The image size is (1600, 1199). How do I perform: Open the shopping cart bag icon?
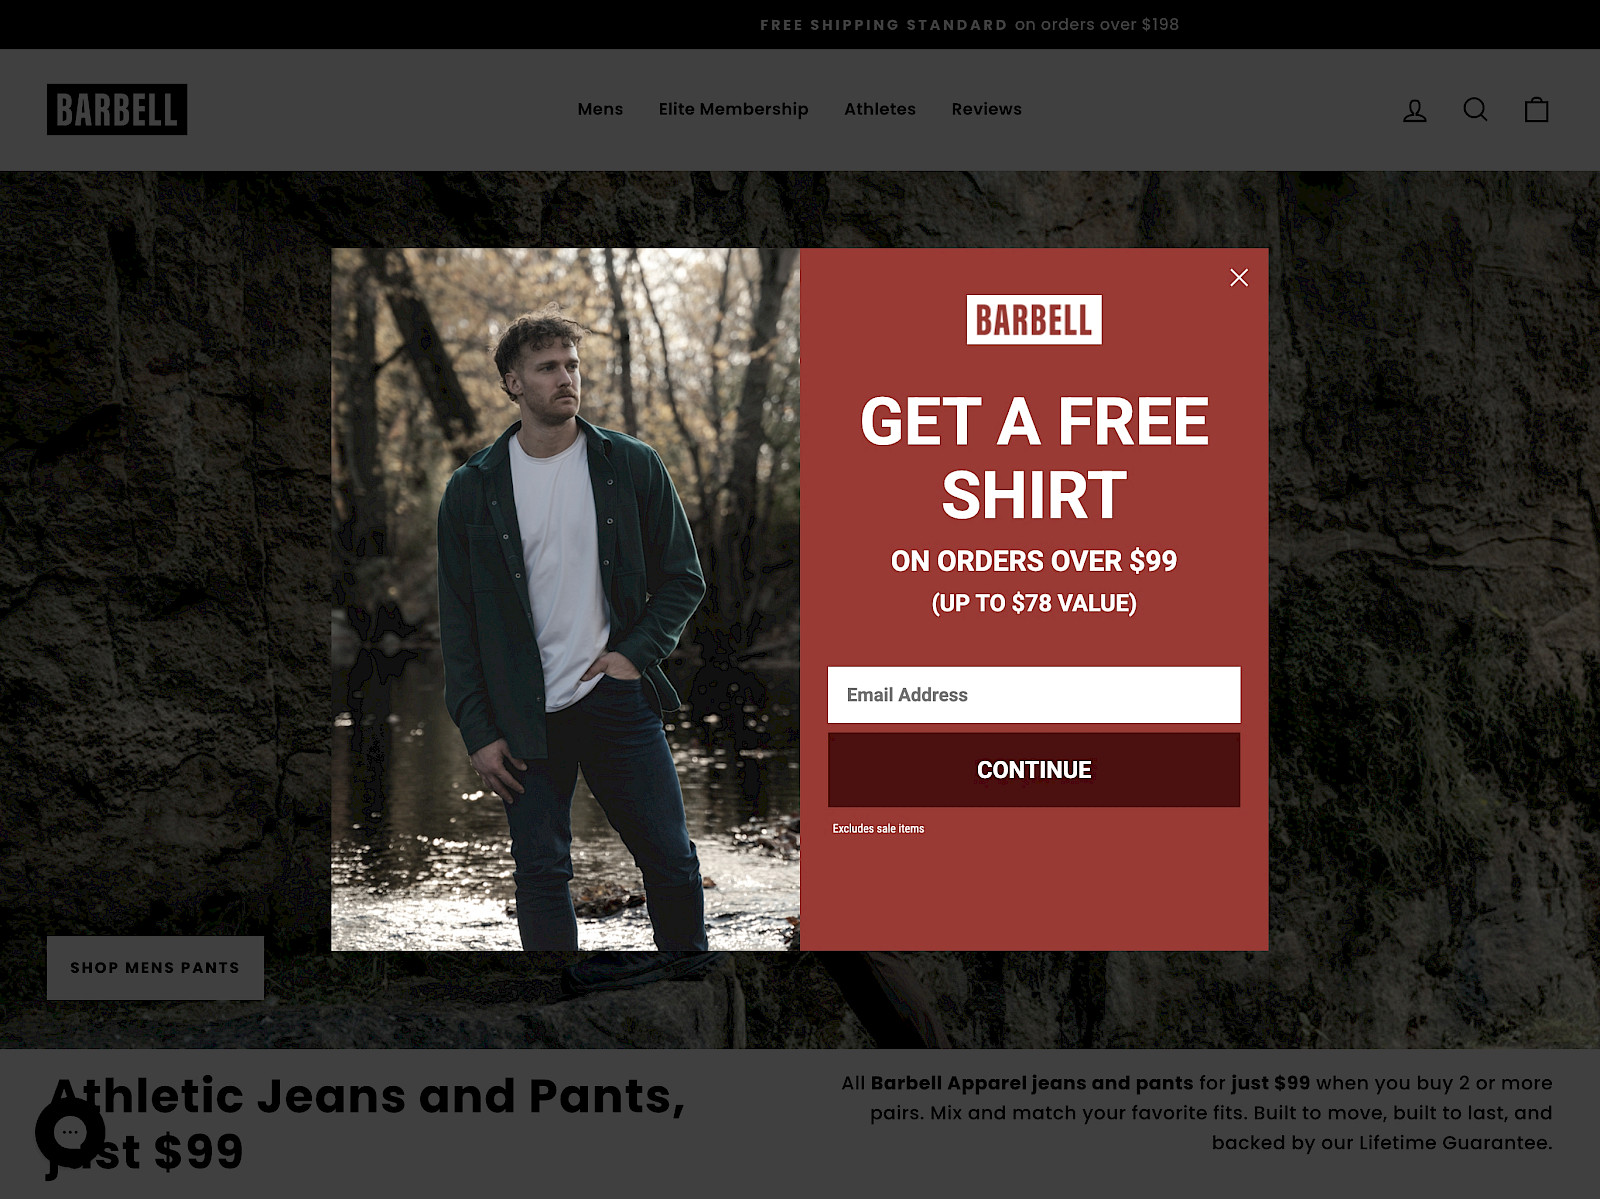1536,109
